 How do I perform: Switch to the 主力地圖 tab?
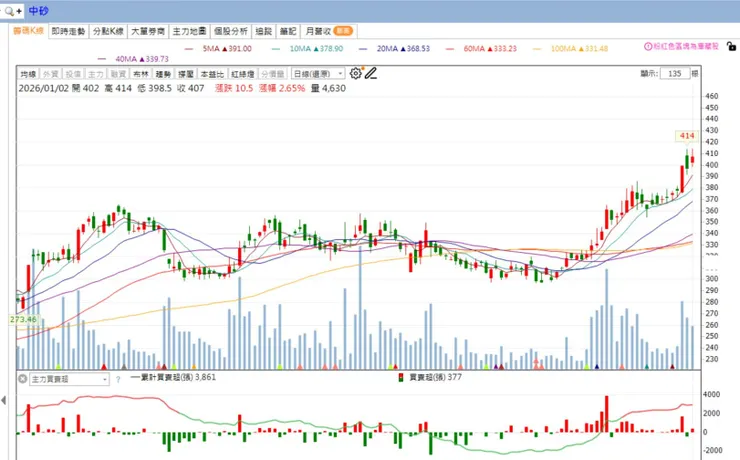point(189,31)
